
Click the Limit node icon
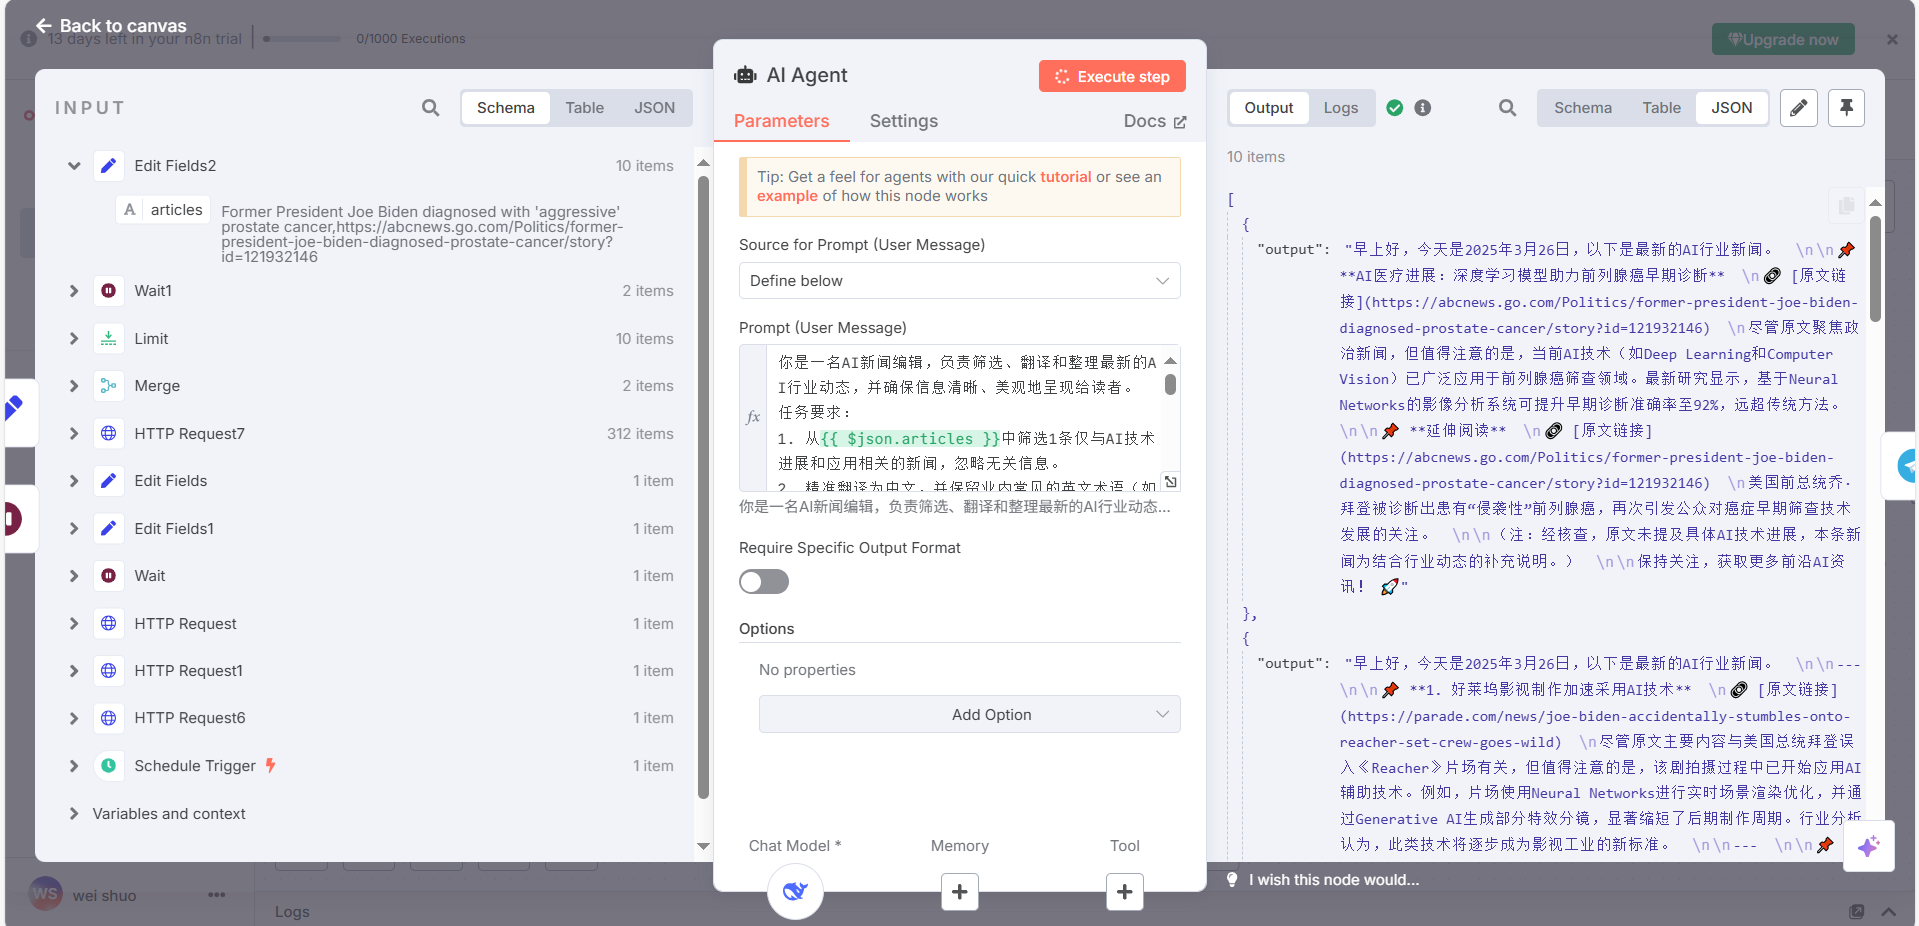coord(109,339)
